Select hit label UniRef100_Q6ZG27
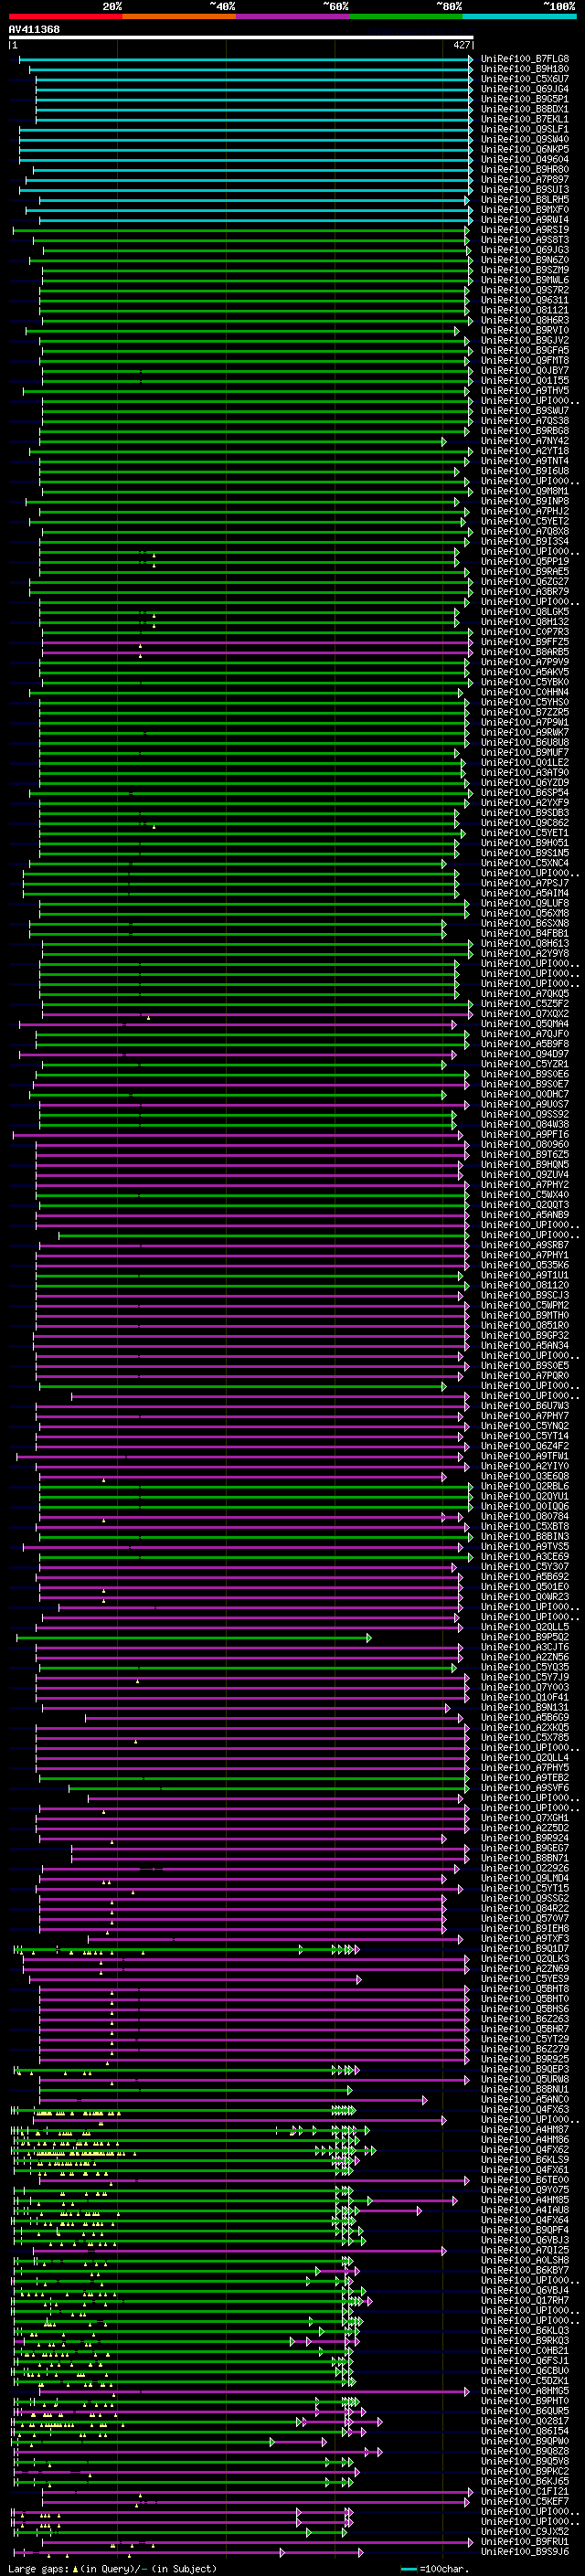 coord(525,581)
